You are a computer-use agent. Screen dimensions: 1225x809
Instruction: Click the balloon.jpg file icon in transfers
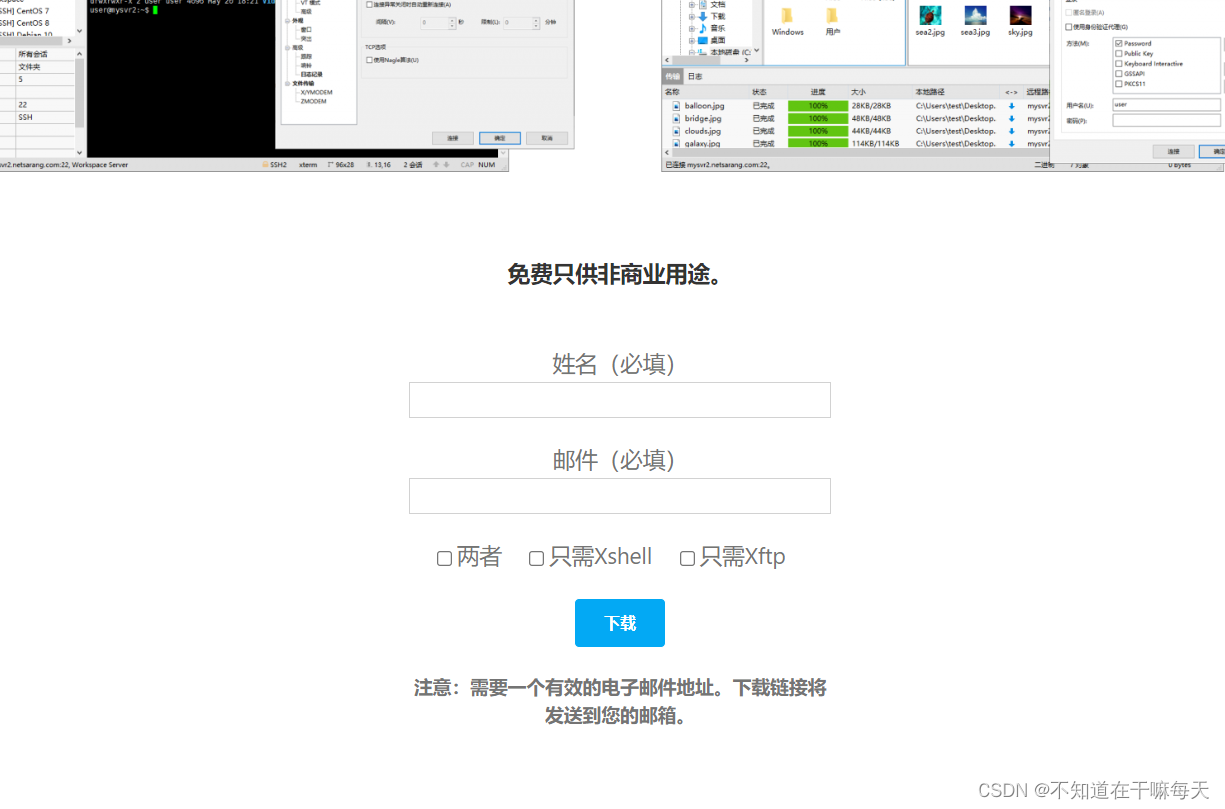[676, 105]
